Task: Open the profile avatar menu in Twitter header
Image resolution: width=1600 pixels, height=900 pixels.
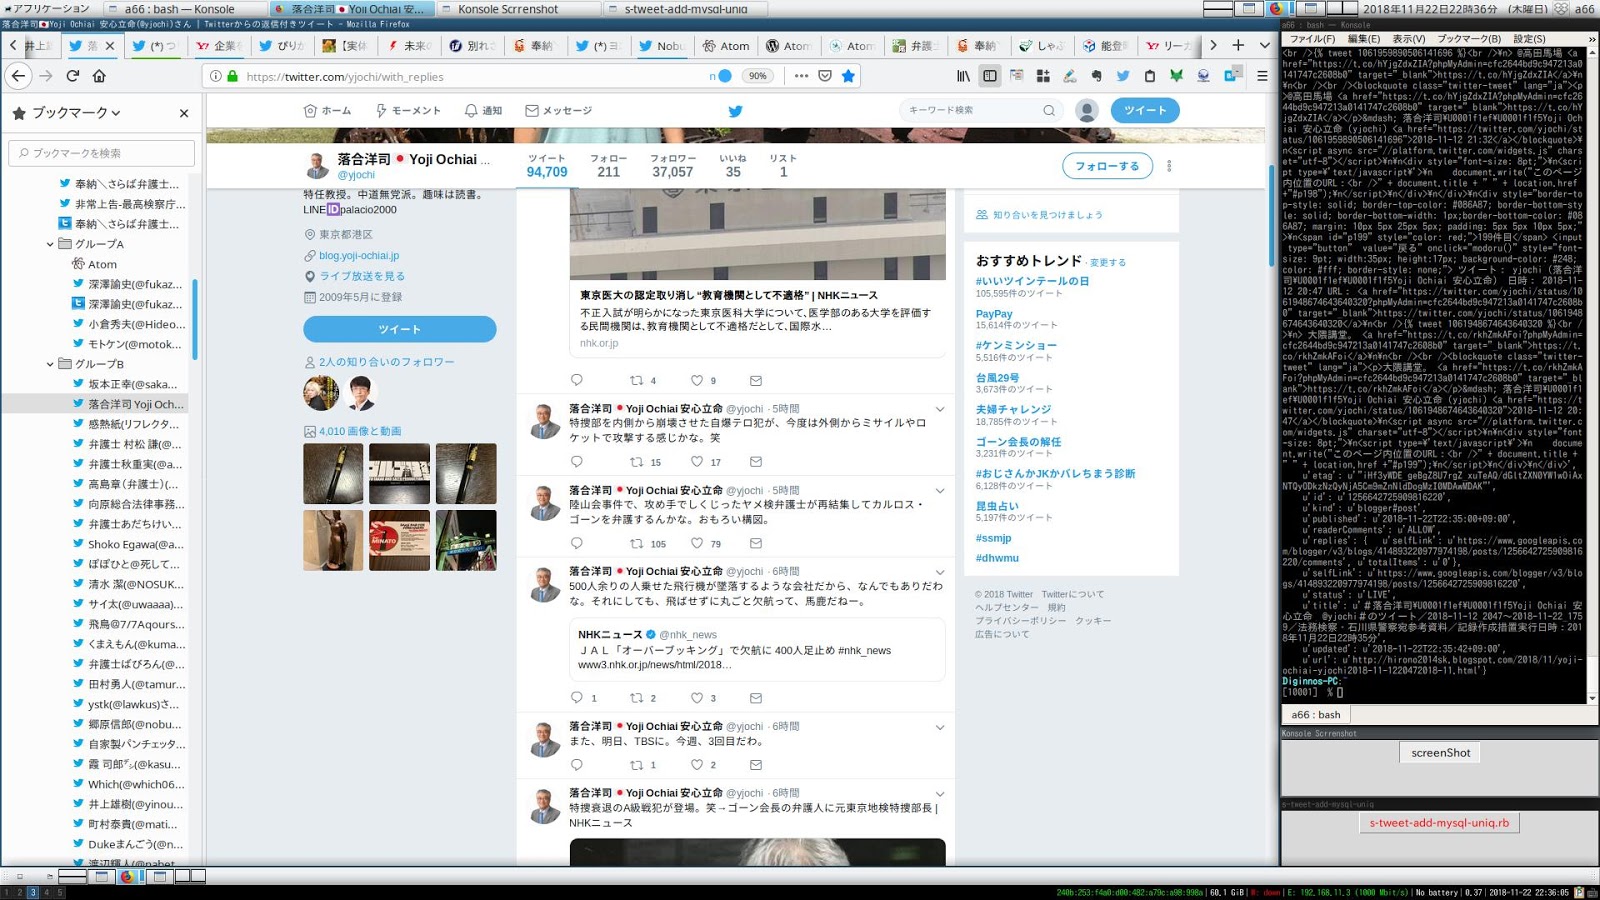Action: [1087, 111]
